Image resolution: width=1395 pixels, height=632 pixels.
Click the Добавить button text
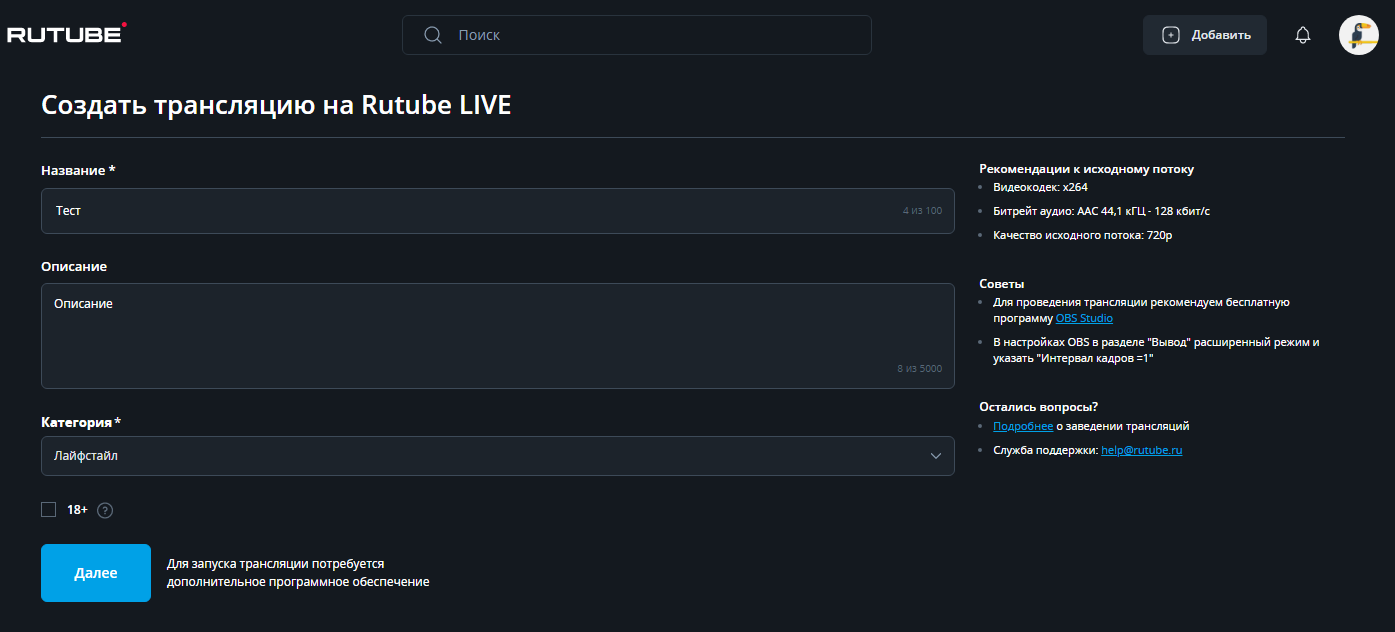click(x=1220, y=35)
